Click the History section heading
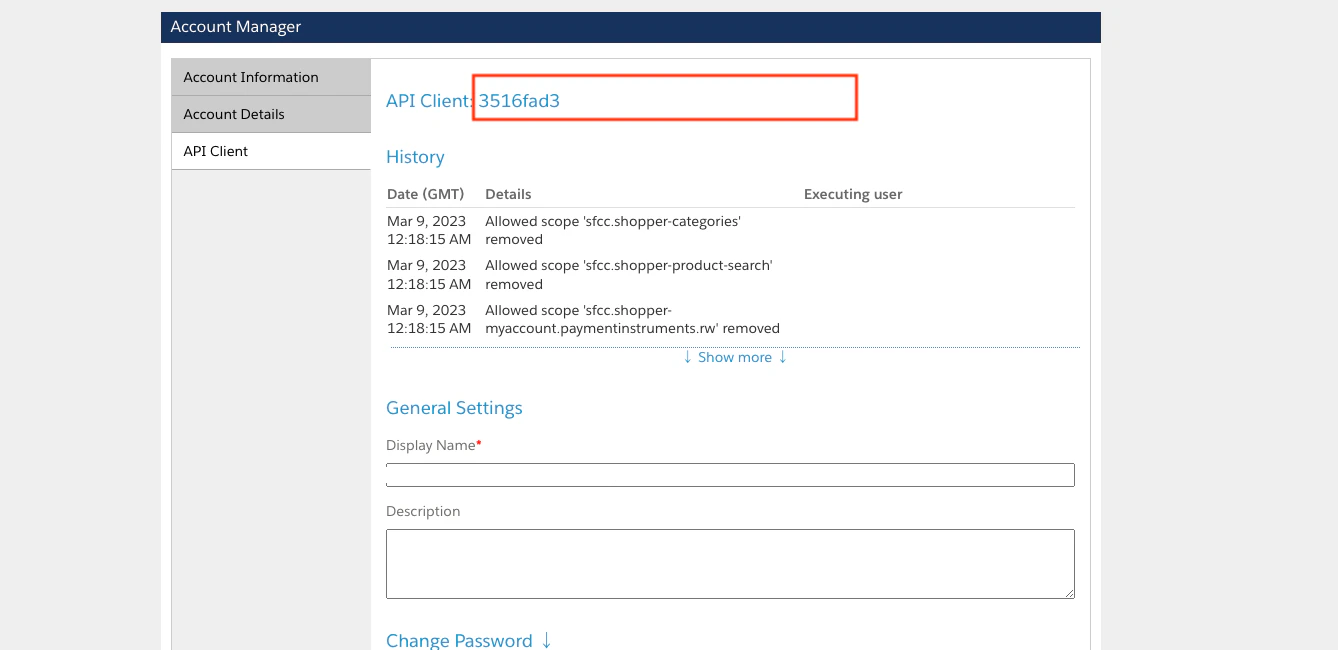The height and width of the screenshot is (650, 1338). [415, 157]
